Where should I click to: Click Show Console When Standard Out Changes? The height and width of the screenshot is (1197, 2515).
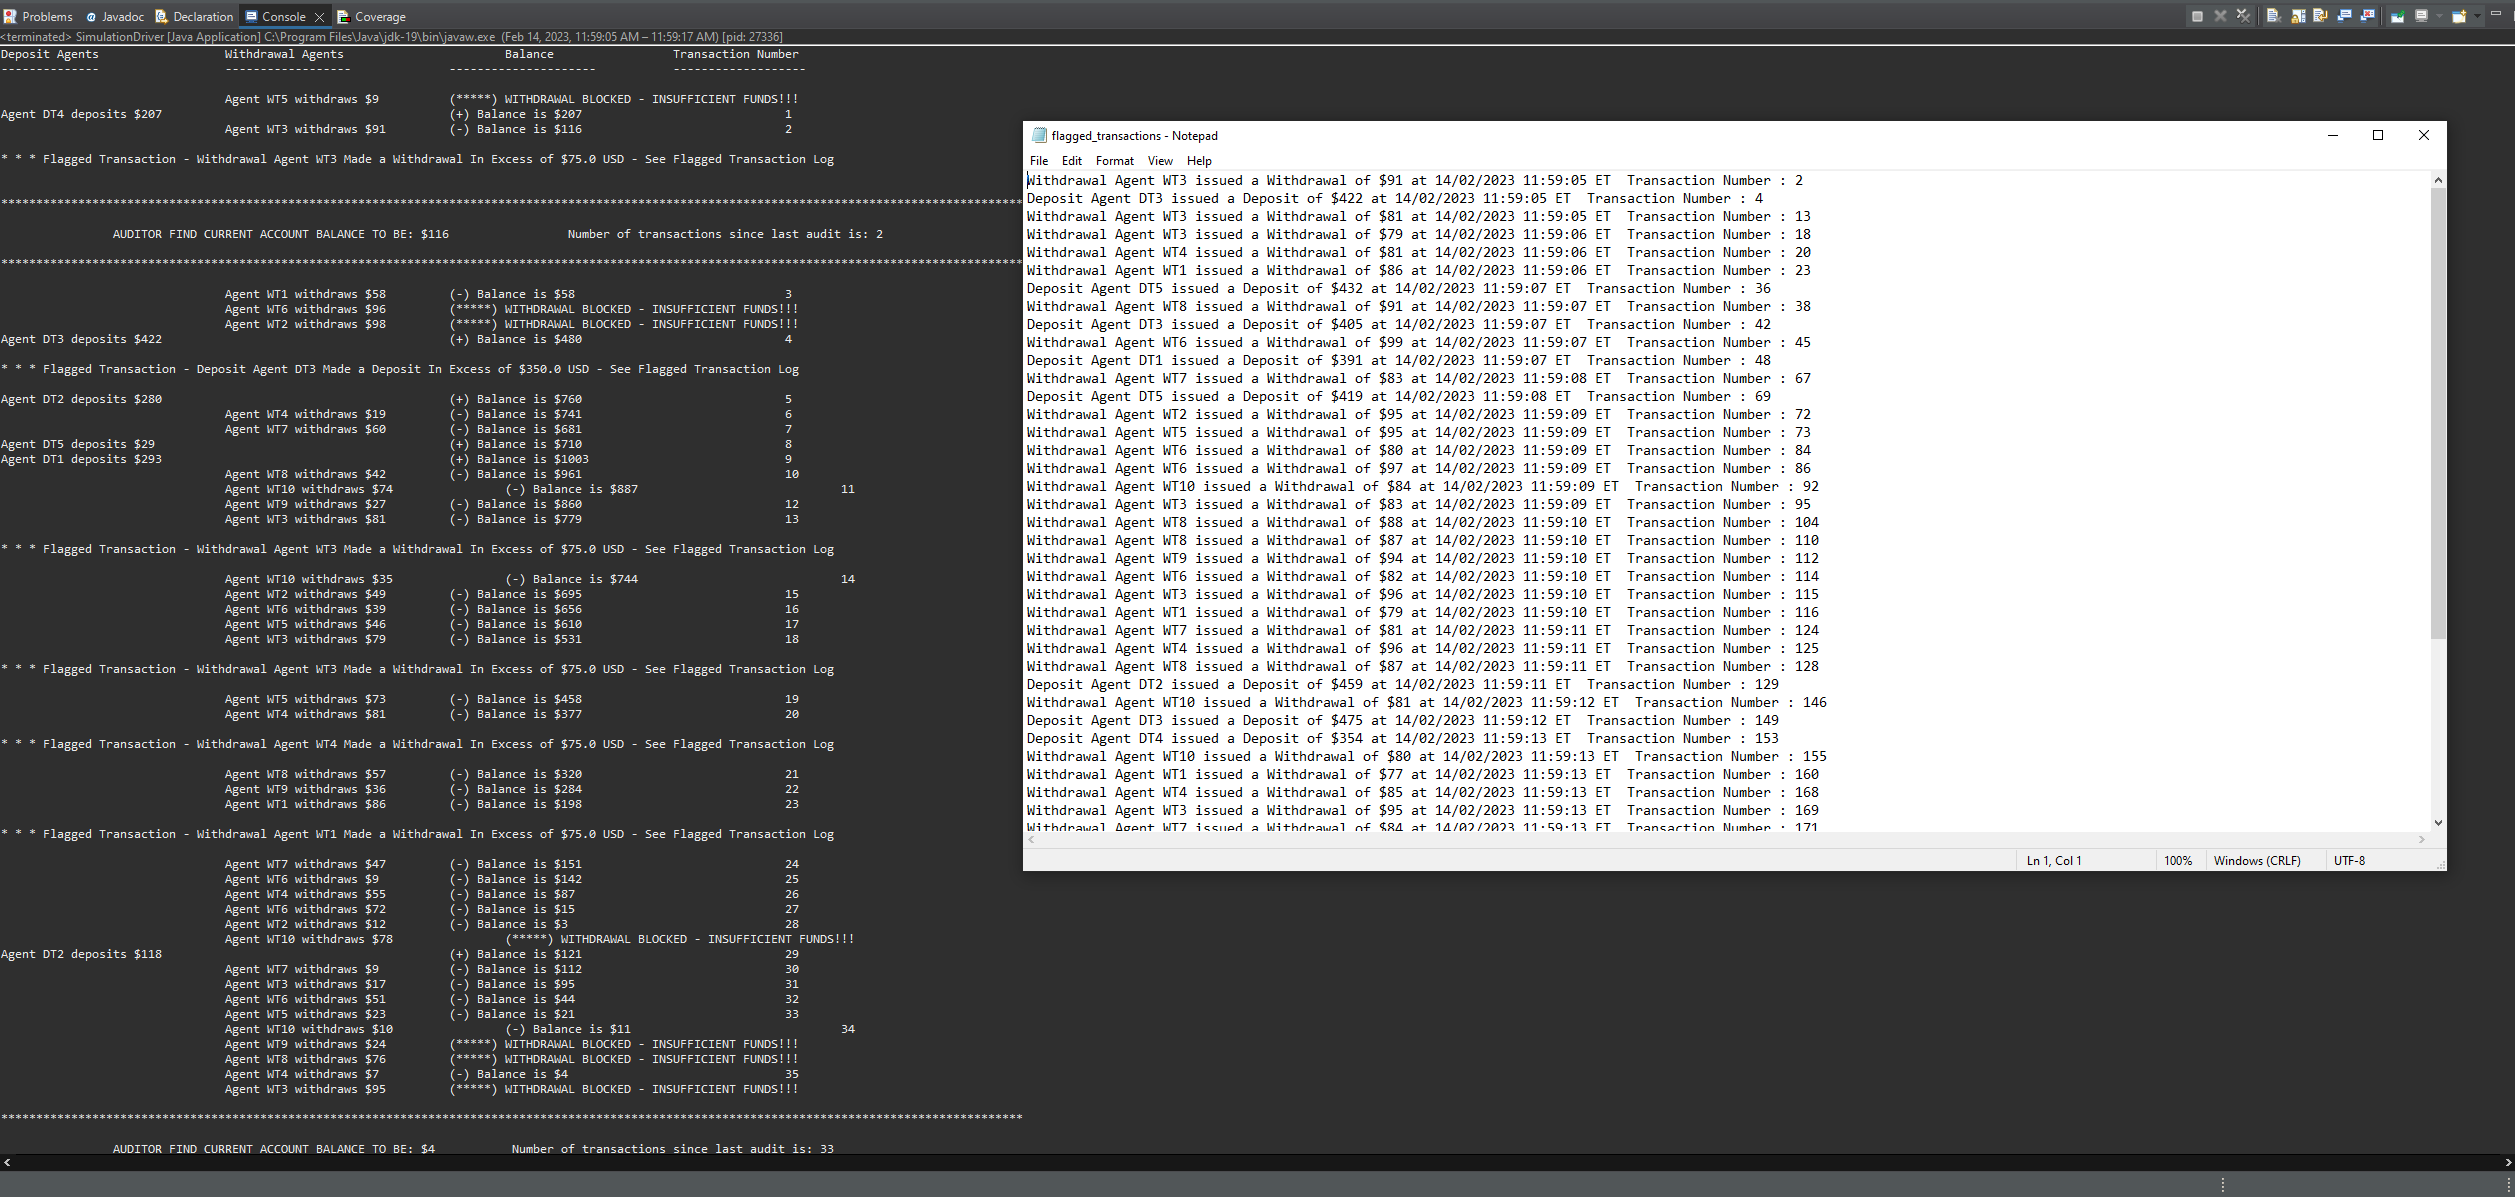click(x=2344, y=16)
